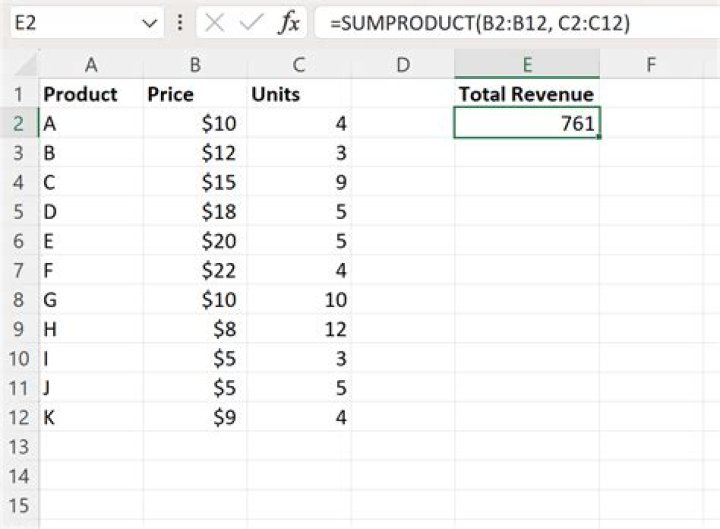Select column B header
This screenshot has width=720, height=529.
[195, 65]
